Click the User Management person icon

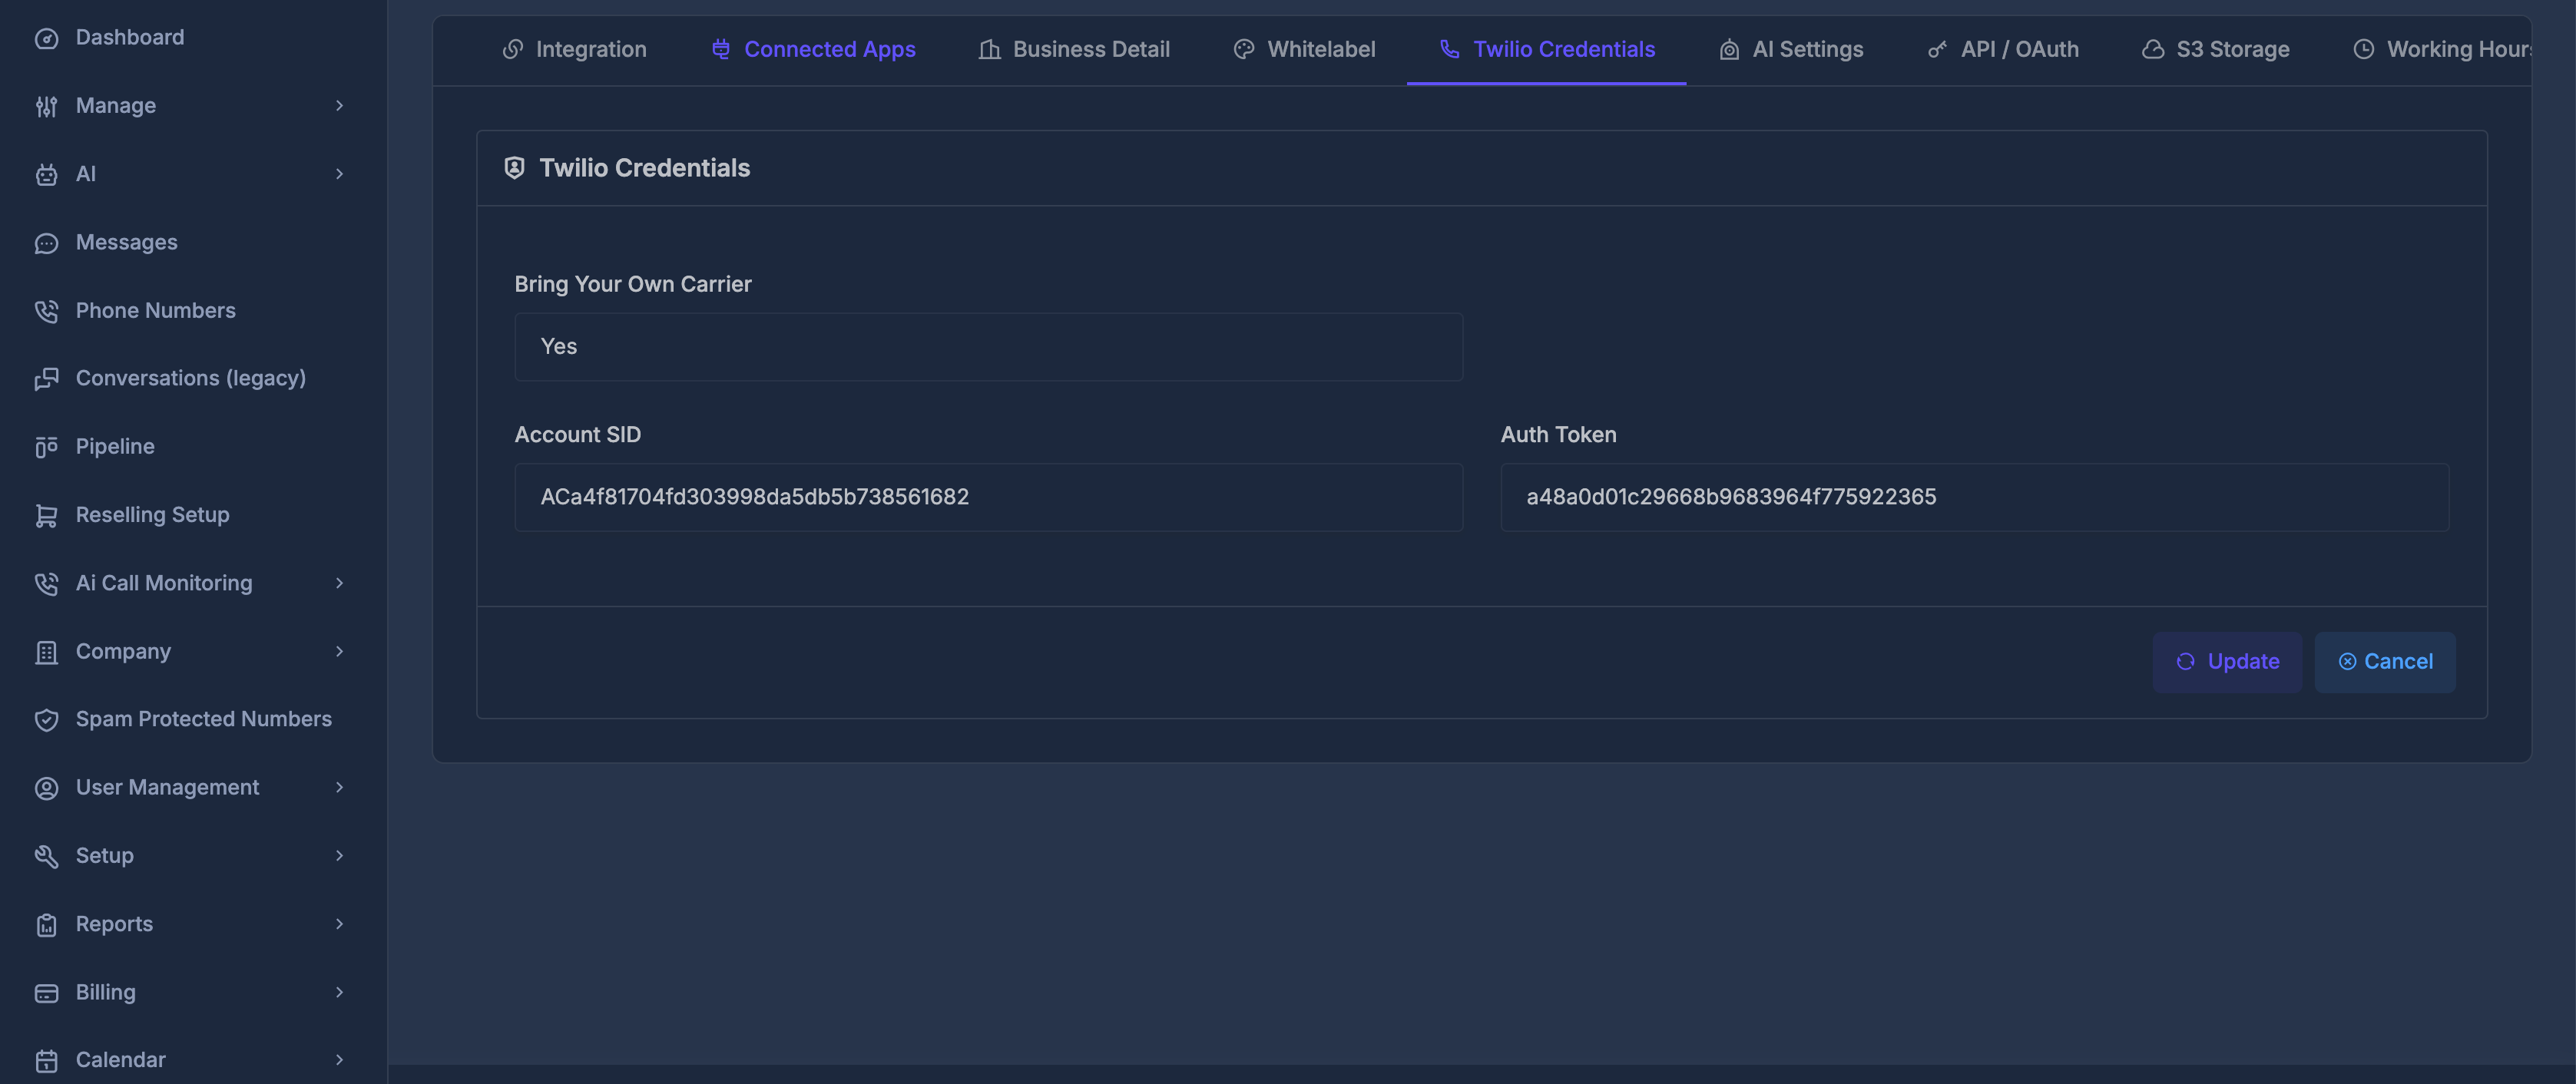coord(46,788)
